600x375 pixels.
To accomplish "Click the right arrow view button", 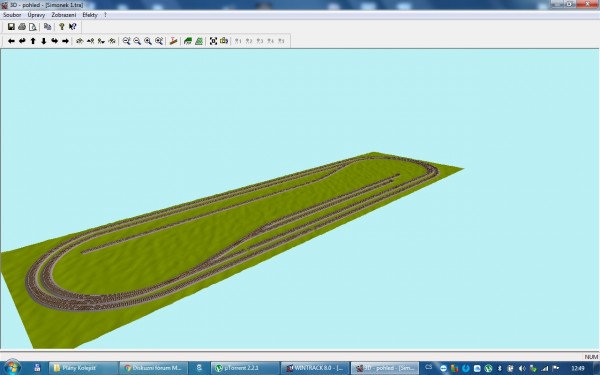I will coord(65,41).
